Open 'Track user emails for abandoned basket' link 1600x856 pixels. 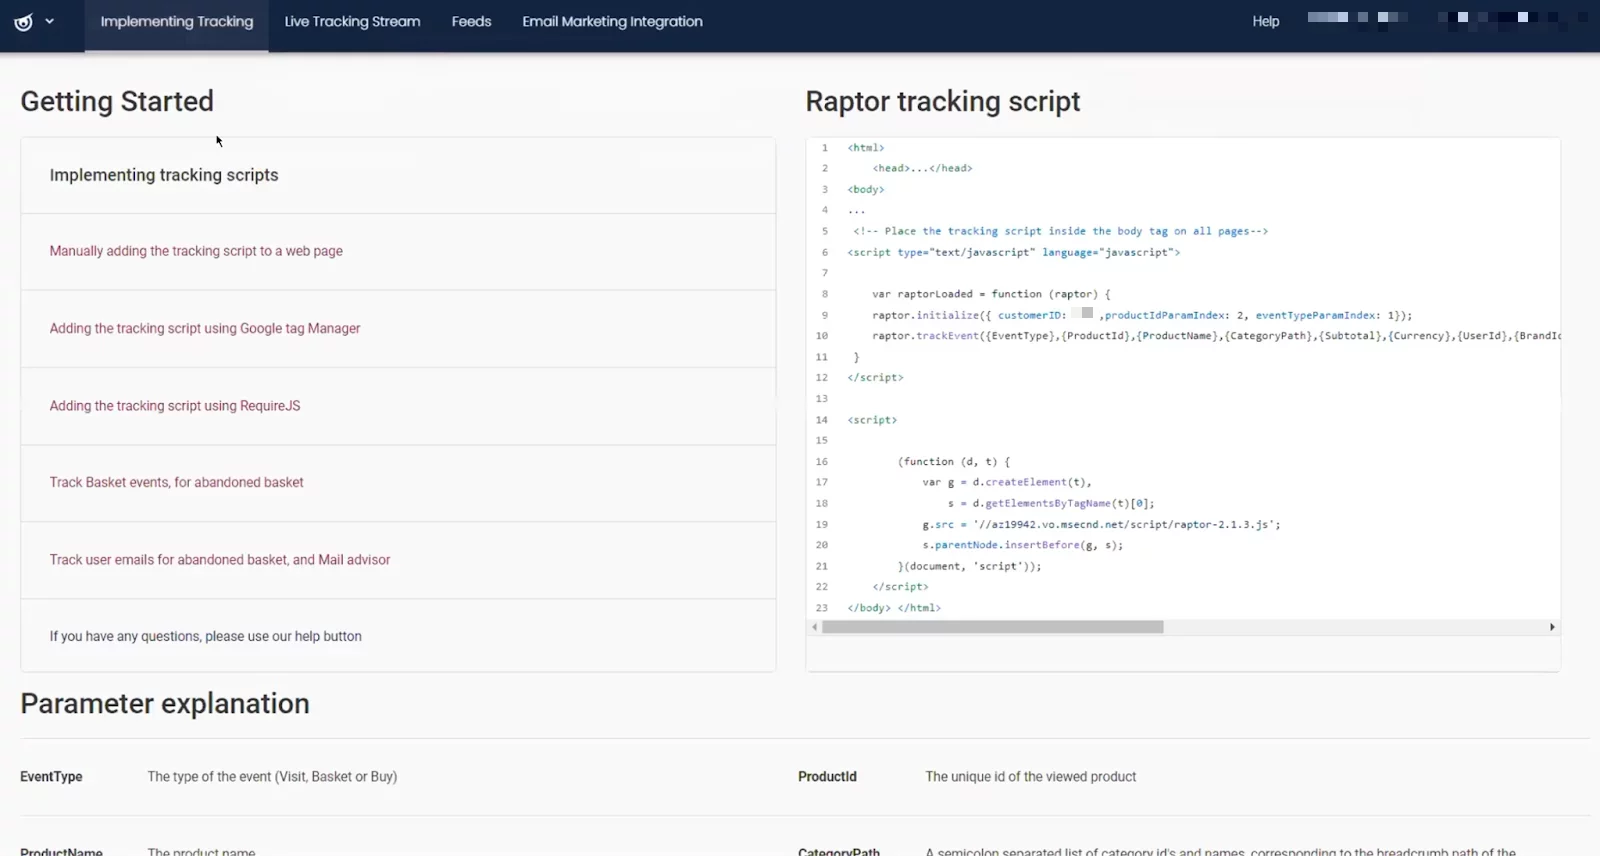[x=220, y=560]
